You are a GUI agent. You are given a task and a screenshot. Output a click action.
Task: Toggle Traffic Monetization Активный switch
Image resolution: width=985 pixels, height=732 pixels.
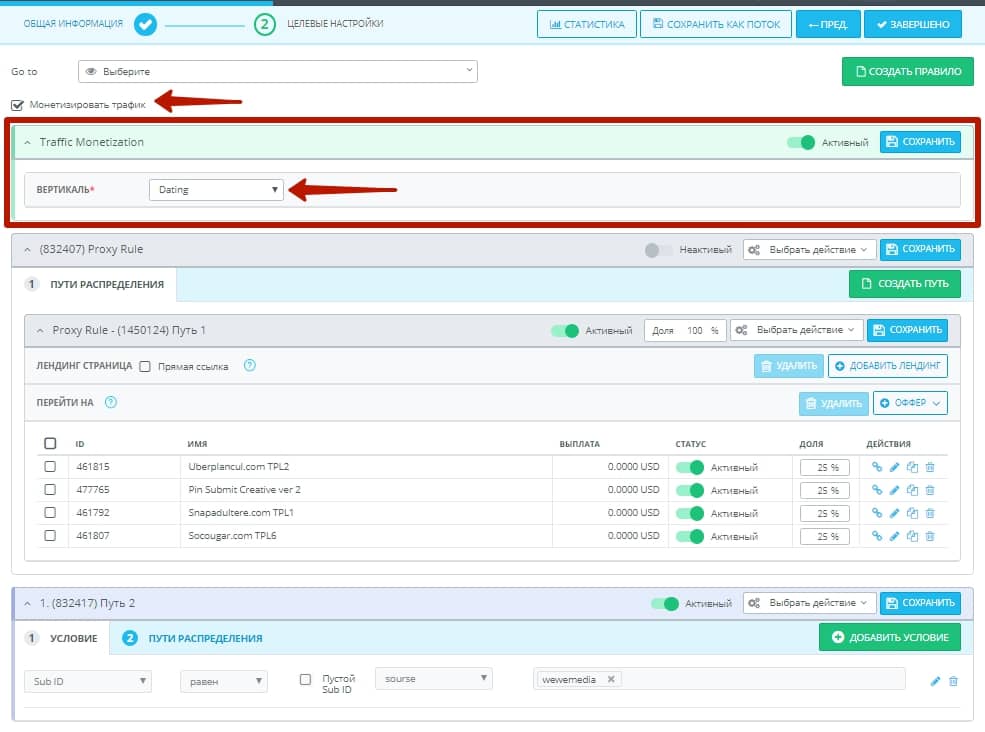pyautogui.click(x=801, y=143)
